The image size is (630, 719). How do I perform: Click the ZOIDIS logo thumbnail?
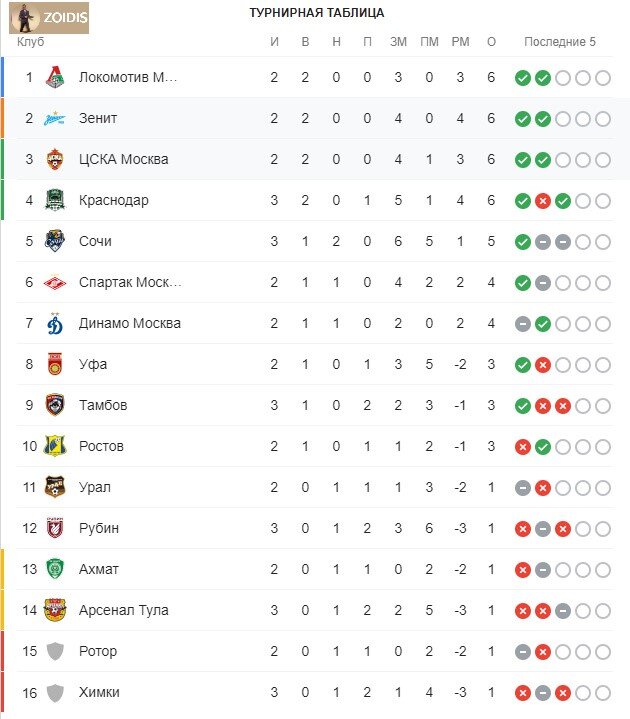49,18
